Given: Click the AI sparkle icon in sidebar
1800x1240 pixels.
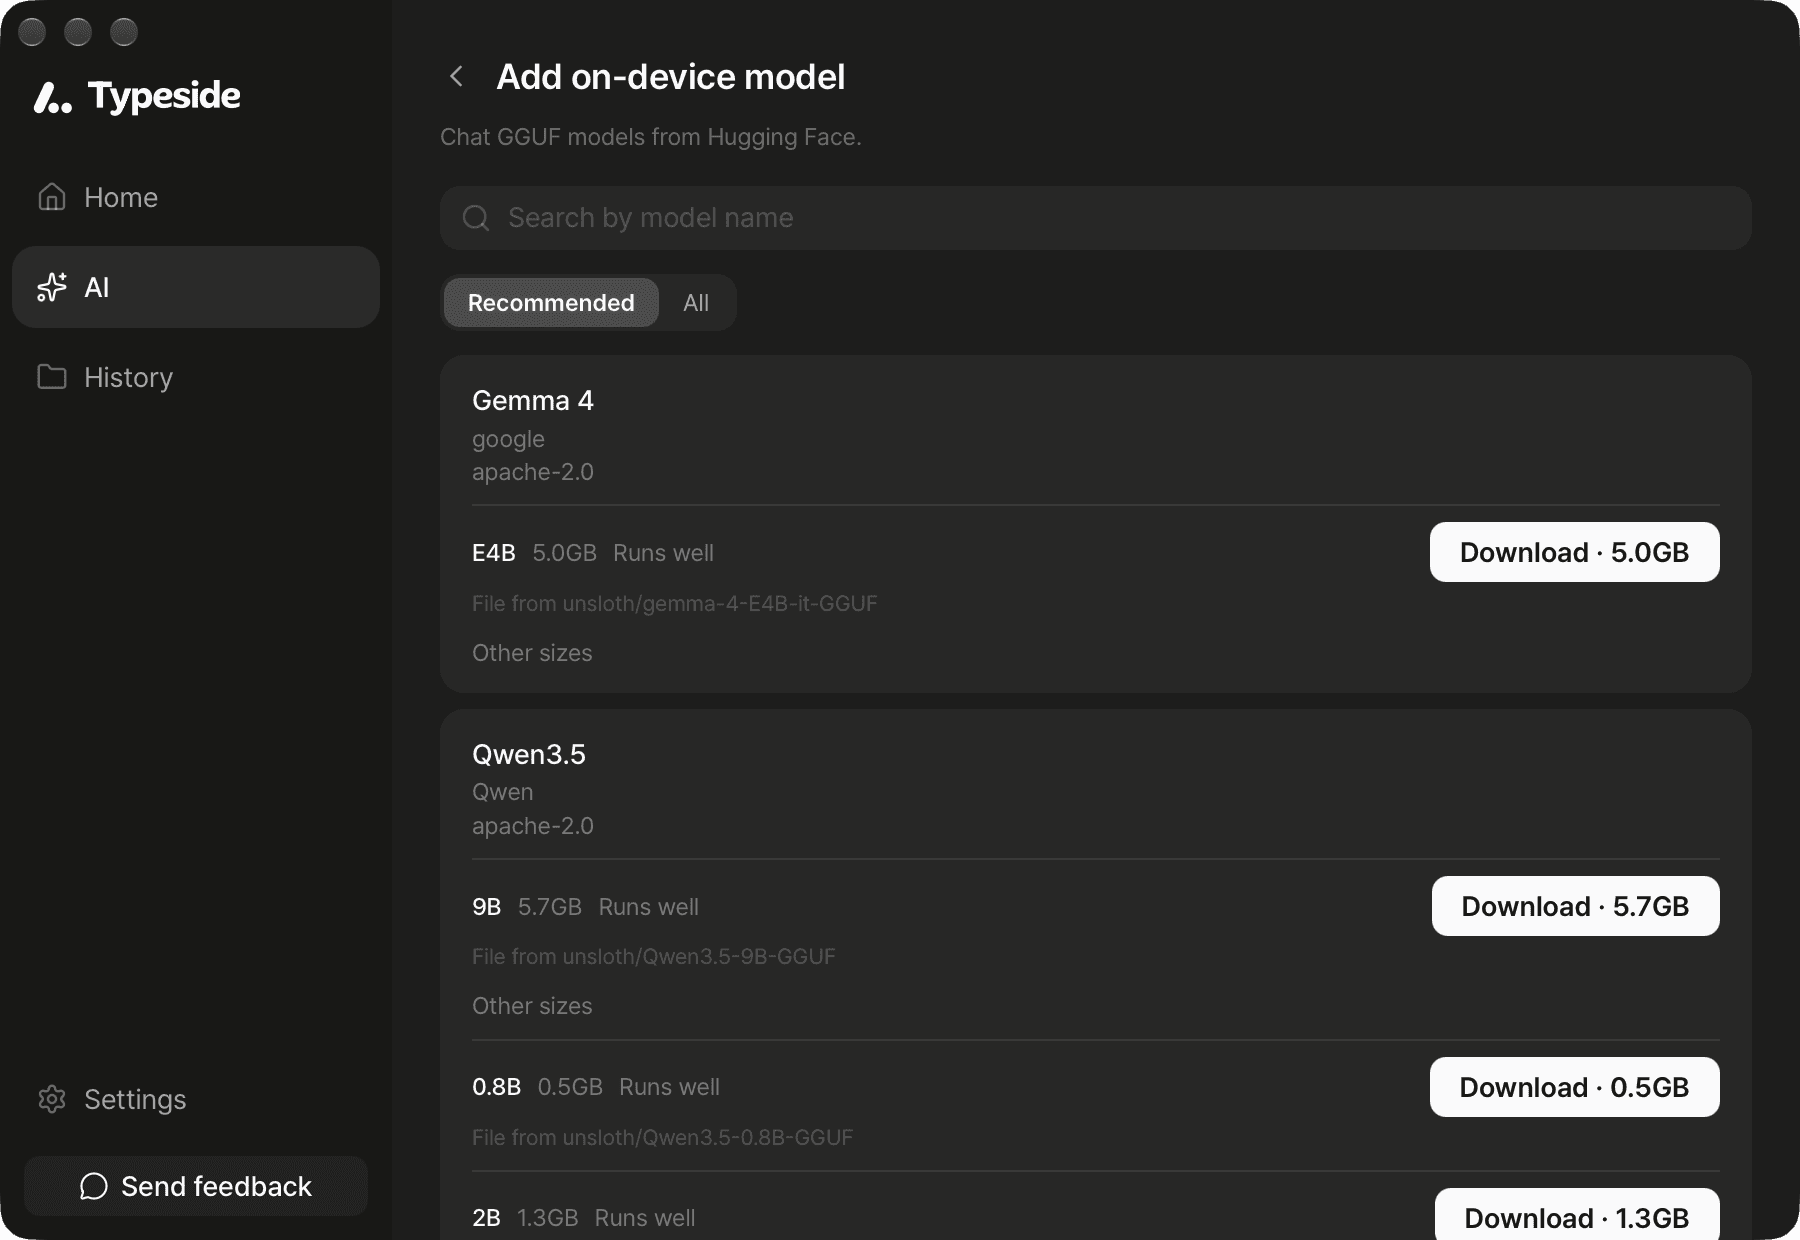Looking at the screenshot, I should [x=52, y=287].
